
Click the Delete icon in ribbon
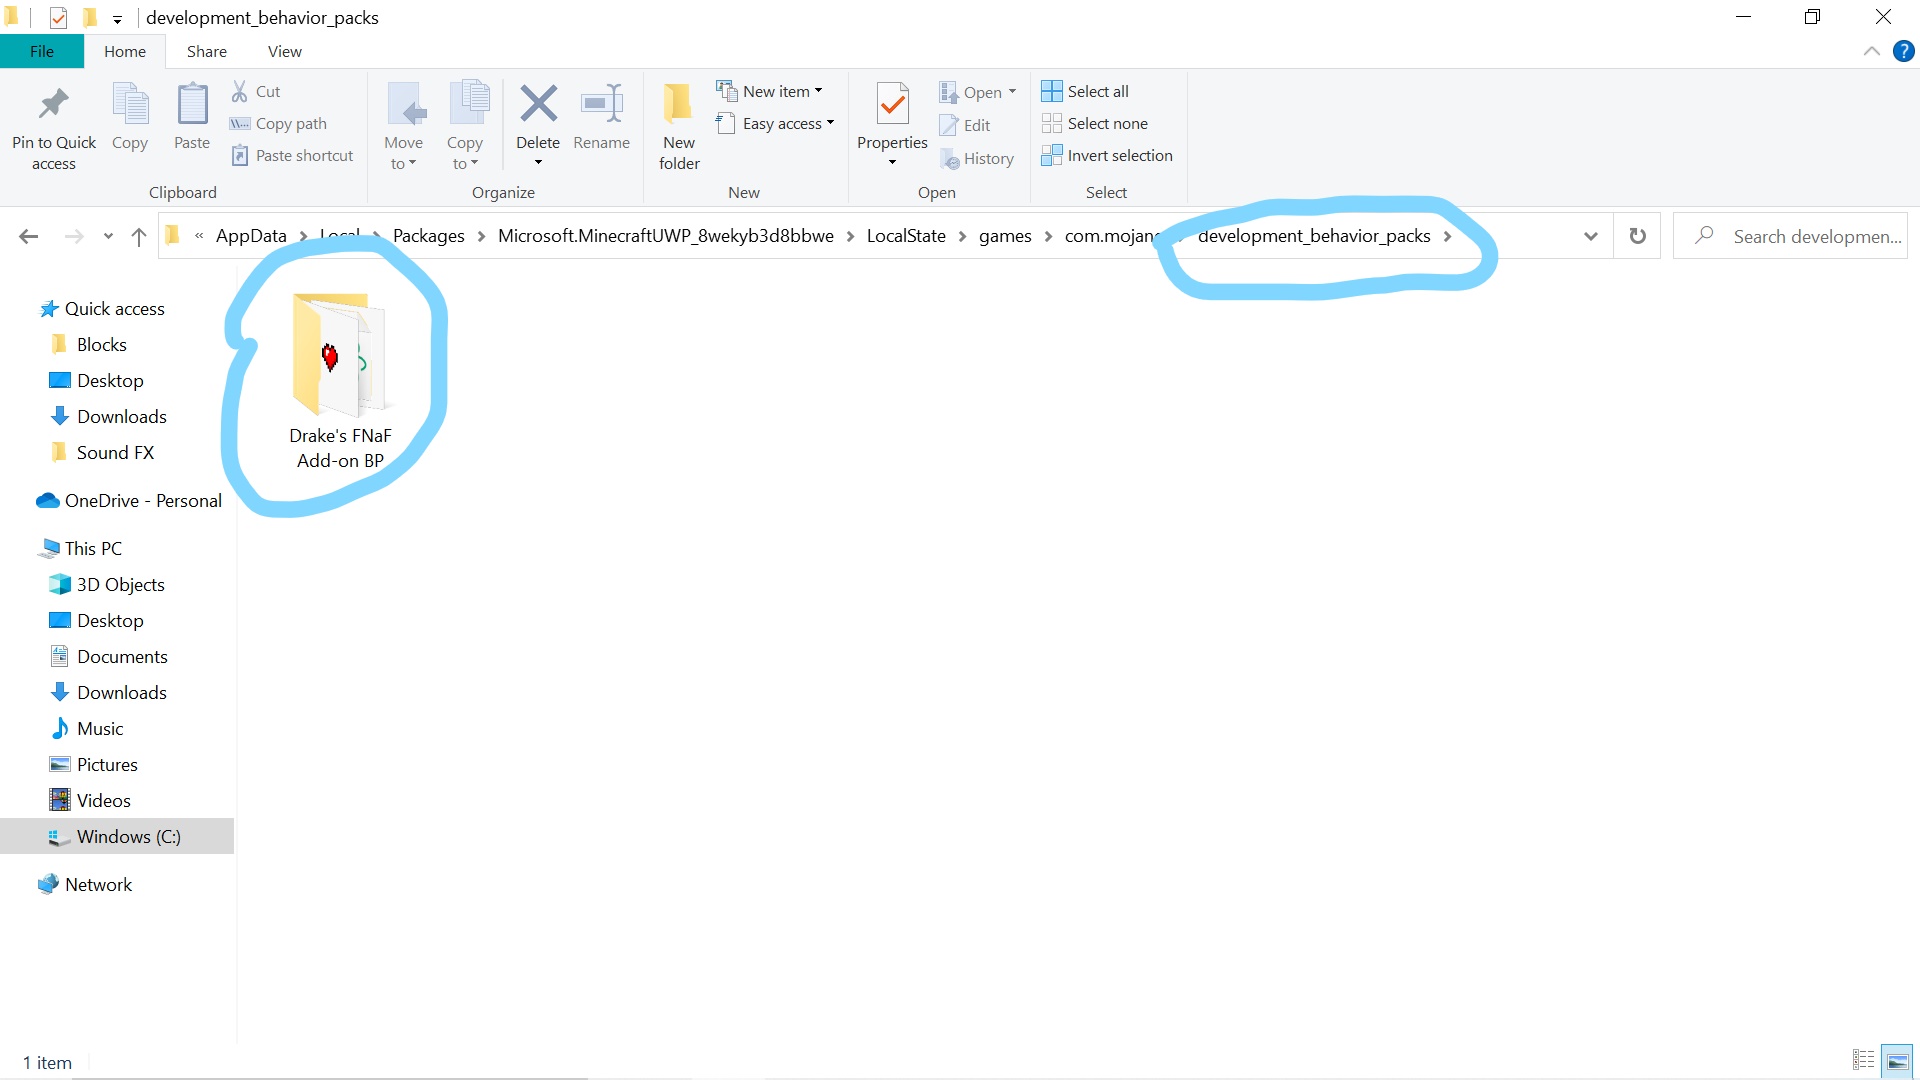point(538,104)
